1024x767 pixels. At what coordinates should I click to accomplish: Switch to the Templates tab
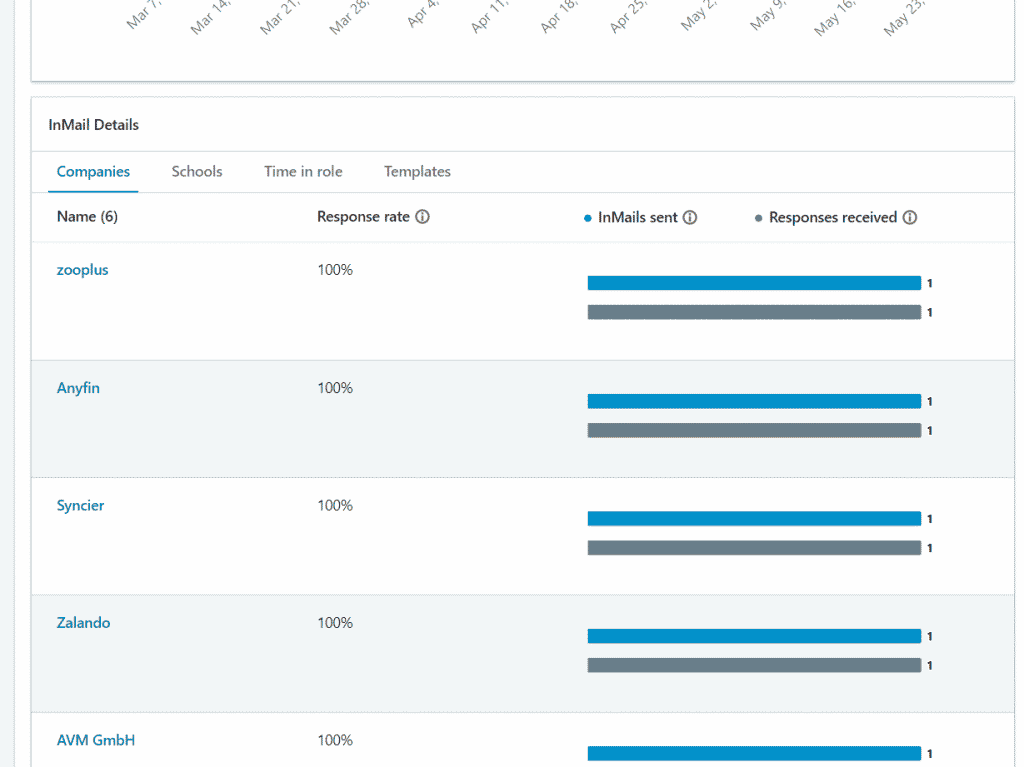[x=417, y=172]
